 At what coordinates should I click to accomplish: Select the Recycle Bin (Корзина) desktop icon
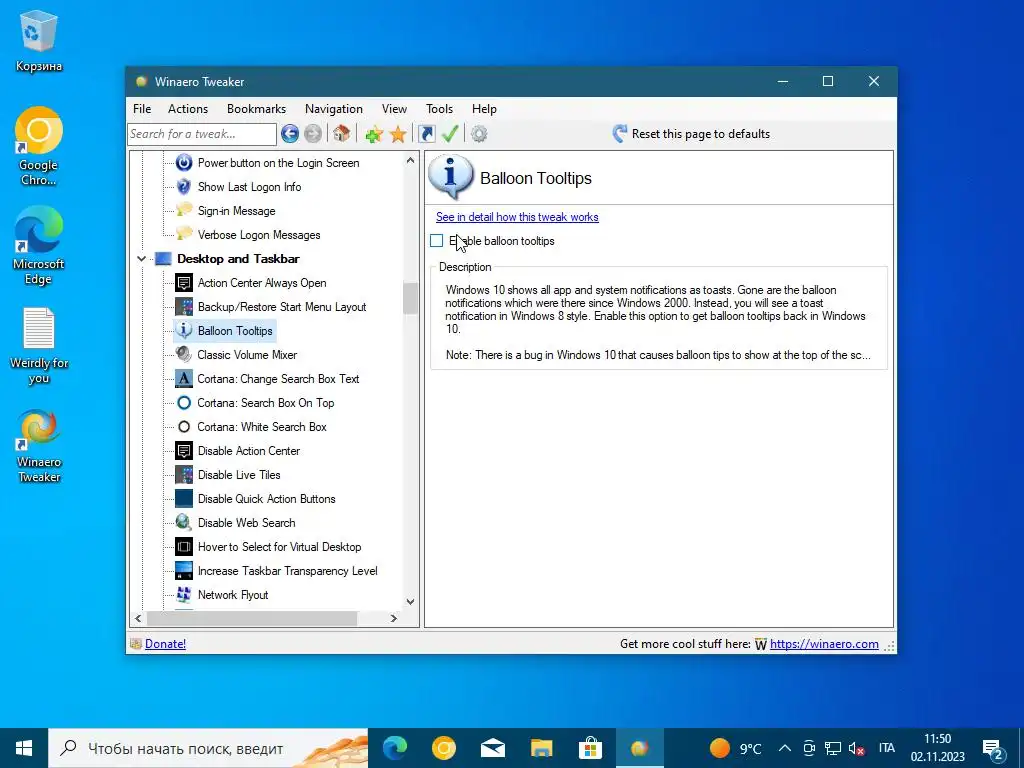pyautogui.click(x=39, y=40)
